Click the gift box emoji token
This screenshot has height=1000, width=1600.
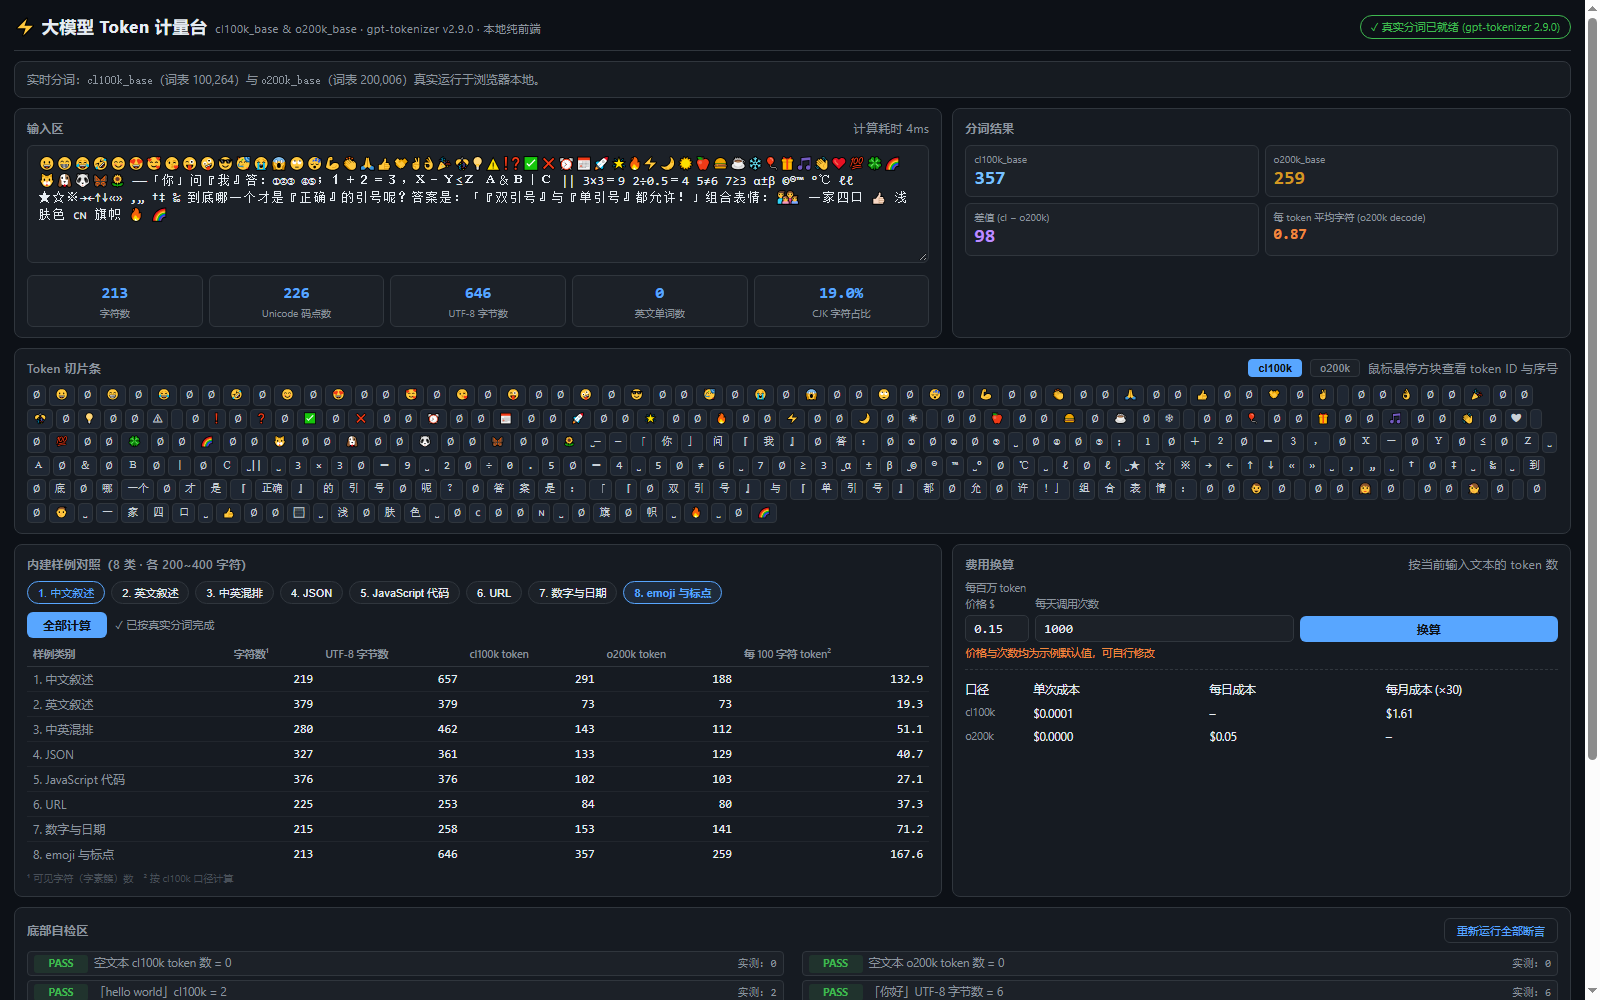(x=1323, y=419)
